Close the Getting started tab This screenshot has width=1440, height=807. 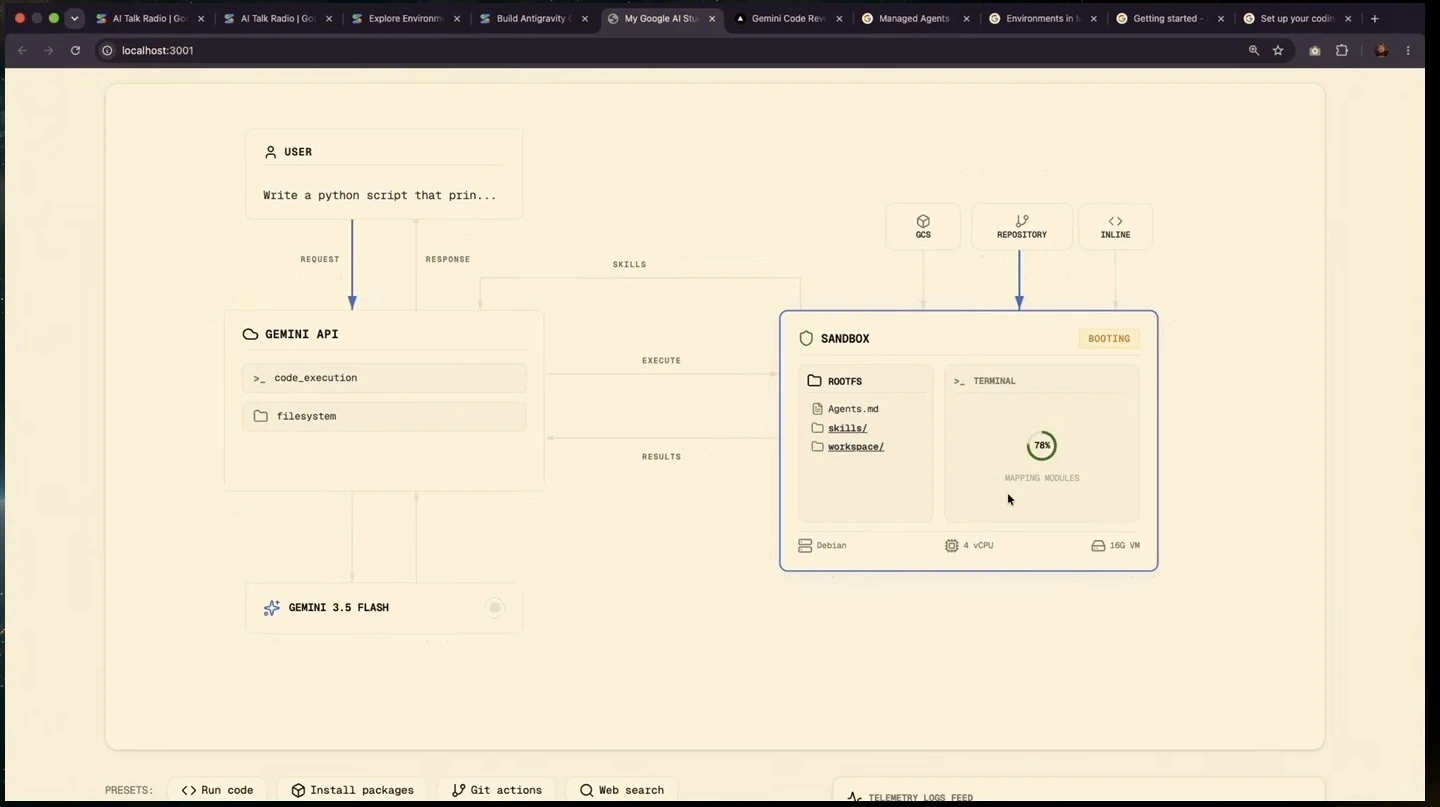pos(1221,18)
